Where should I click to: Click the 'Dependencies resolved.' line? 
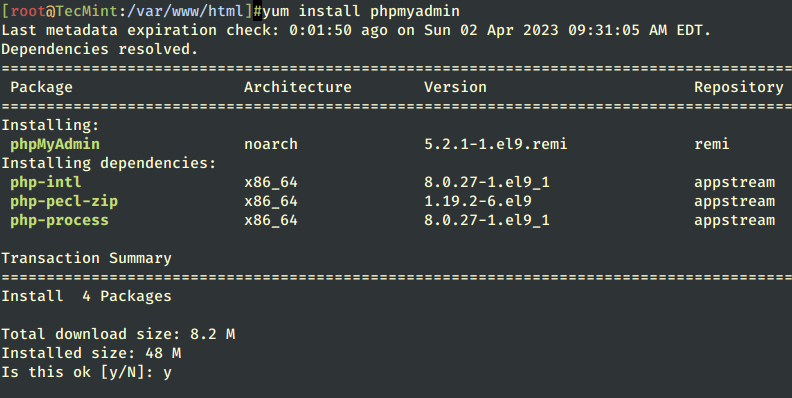[x=100, y=49]
